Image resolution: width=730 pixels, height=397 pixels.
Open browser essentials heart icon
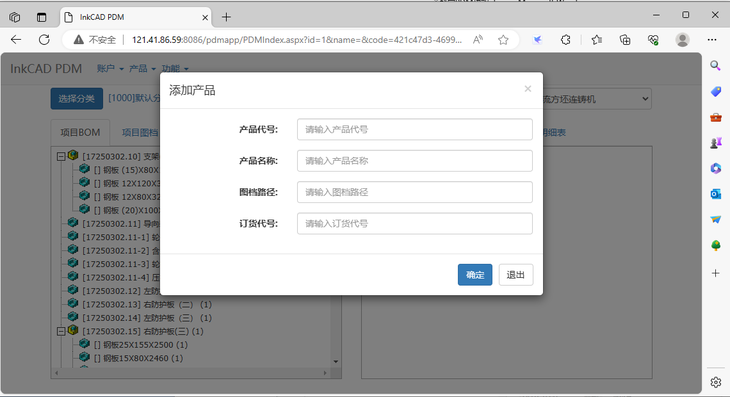click(x=653, y=40)
